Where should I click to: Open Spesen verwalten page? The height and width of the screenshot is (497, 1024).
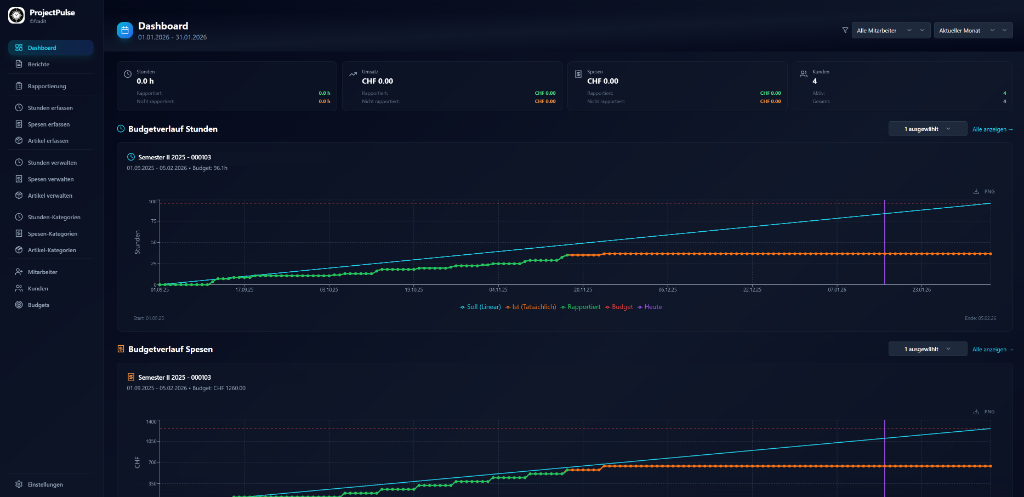[50, 179]
